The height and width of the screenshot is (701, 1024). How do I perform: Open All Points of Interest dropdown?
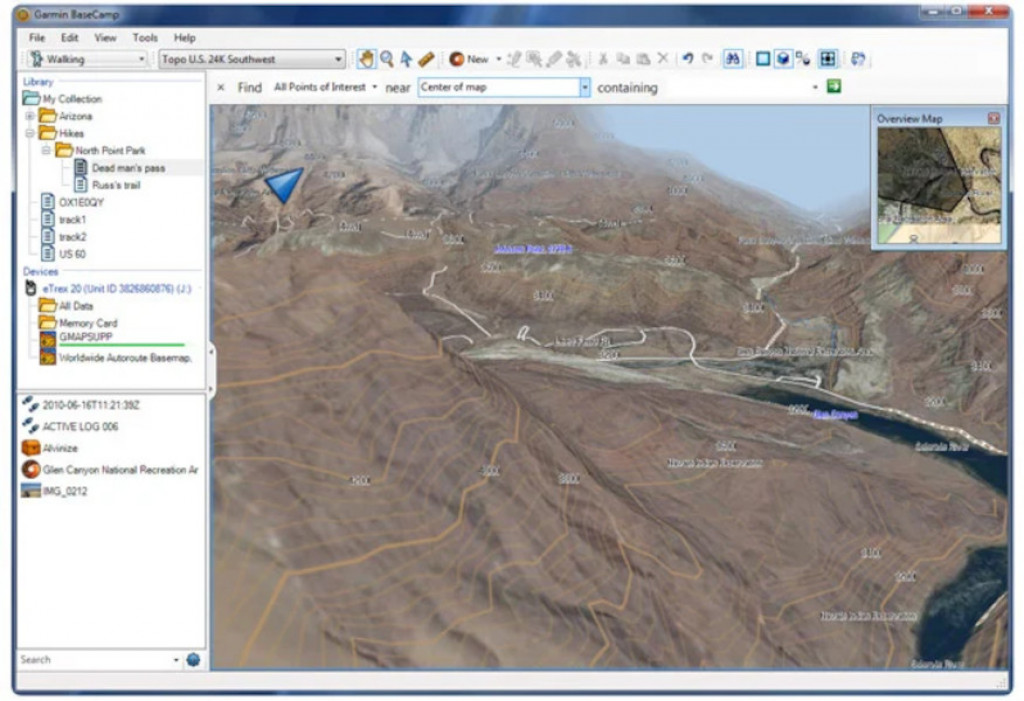325,87
